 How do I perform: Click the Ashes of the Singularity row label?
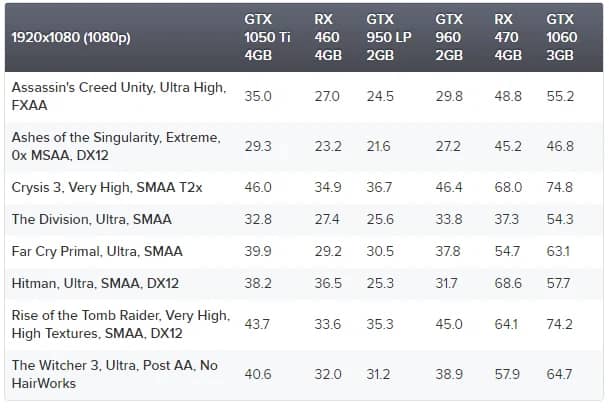point(116,146)
